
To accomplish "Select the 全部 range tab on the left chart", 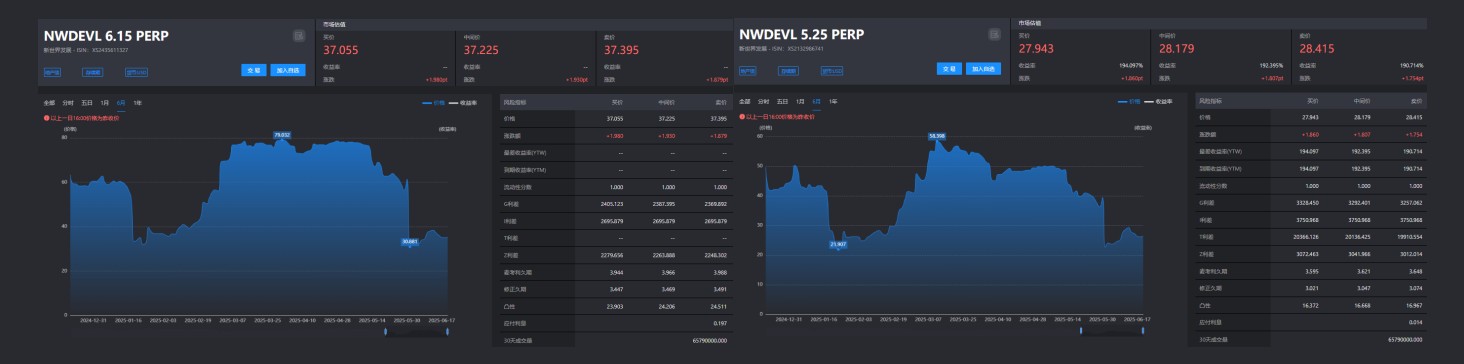I will 49,103.
